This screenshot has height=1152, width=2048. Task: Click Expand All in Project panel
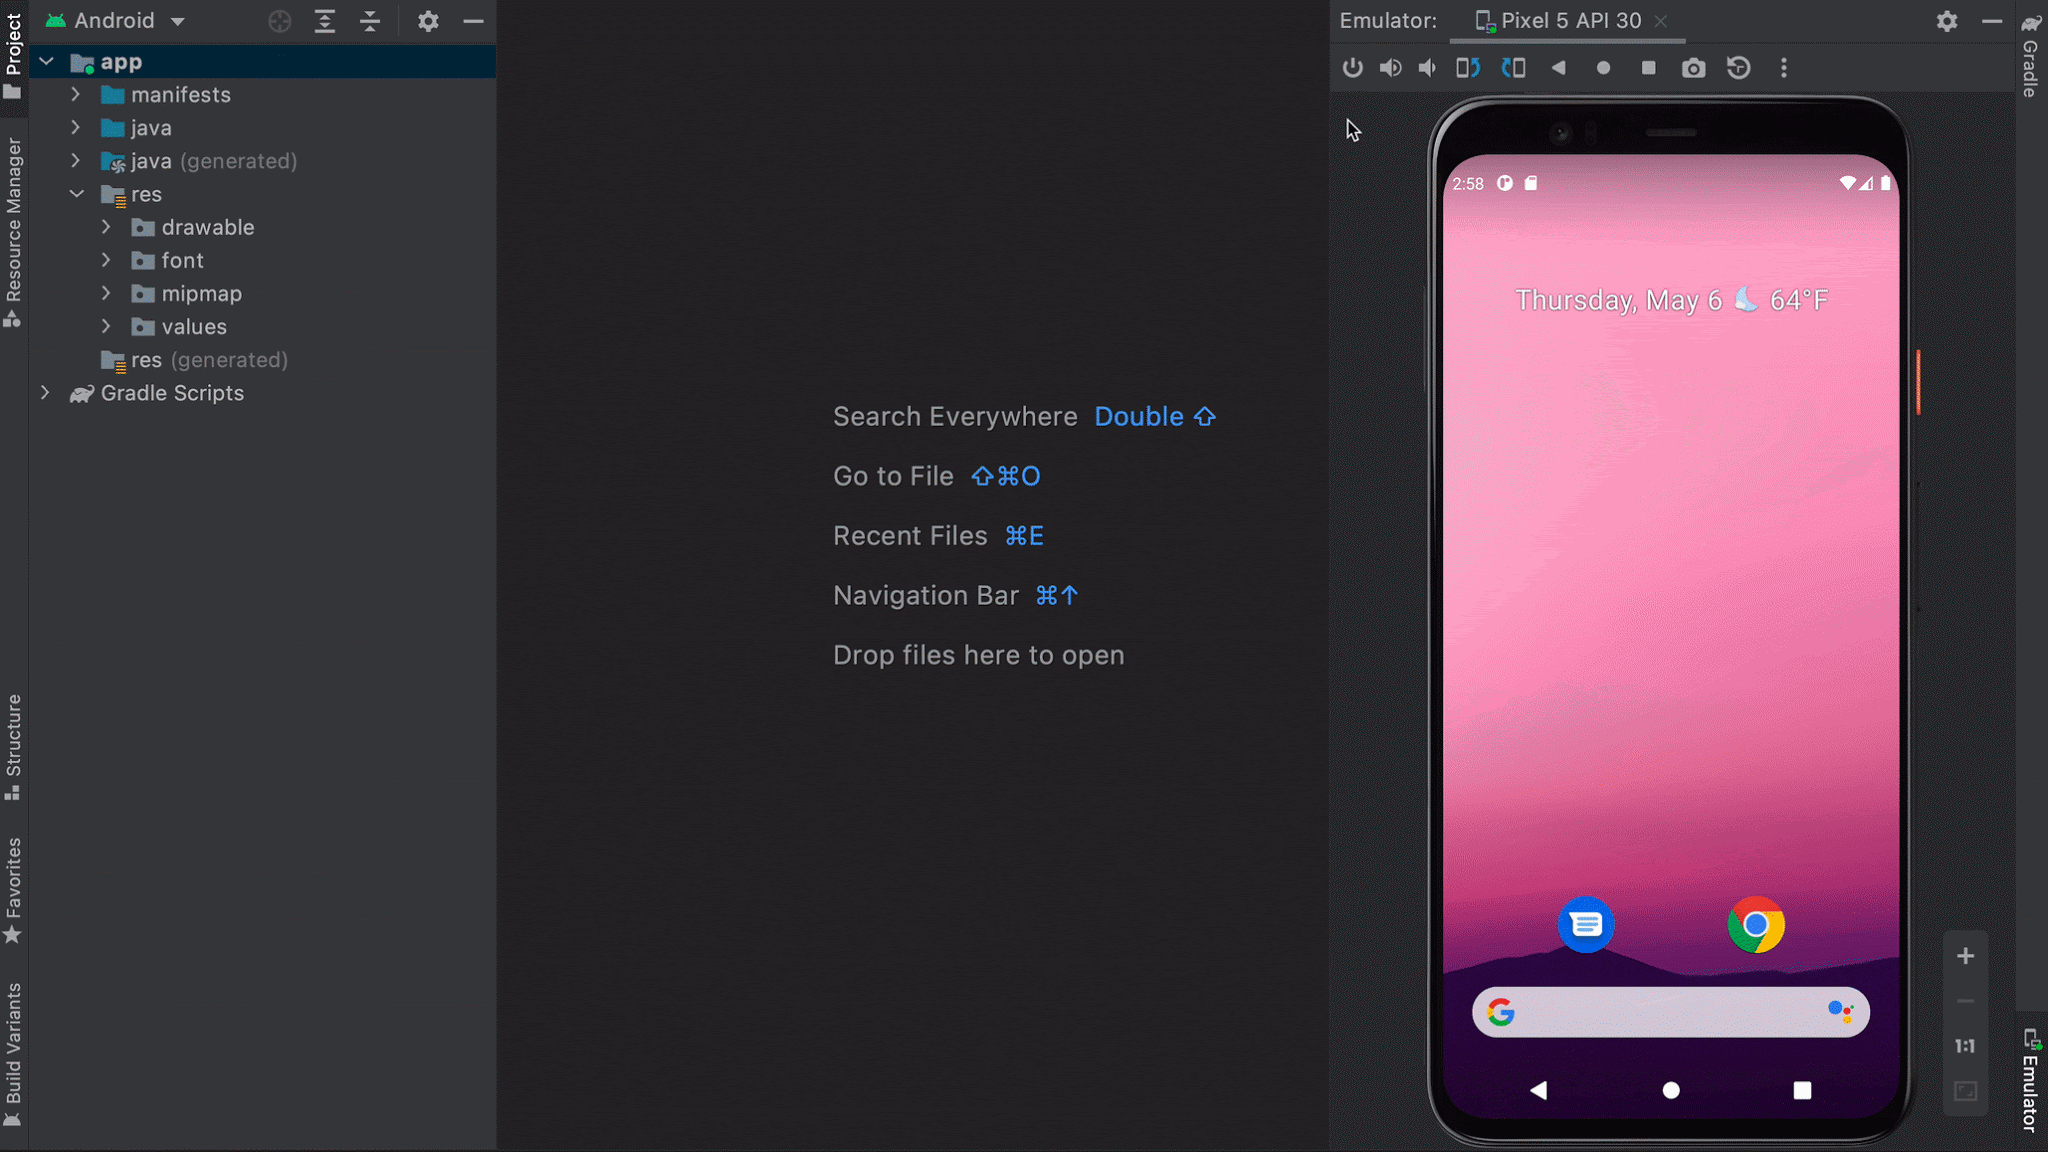click(325, 21)
